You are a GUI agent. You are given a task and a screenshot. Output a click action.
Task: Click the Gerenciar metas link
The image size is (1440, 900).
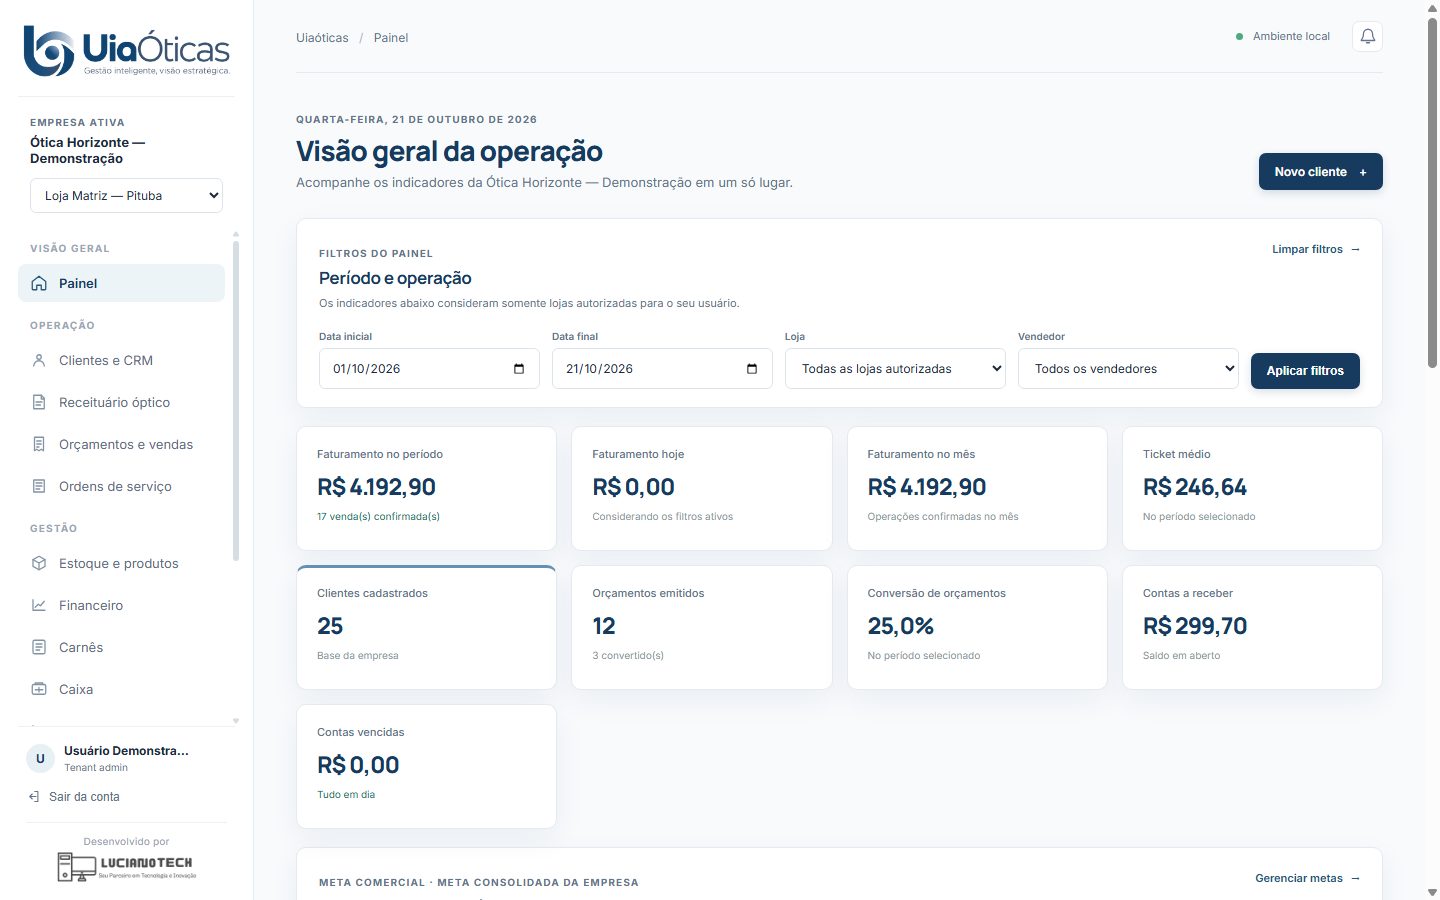[x=1307, y=878]
